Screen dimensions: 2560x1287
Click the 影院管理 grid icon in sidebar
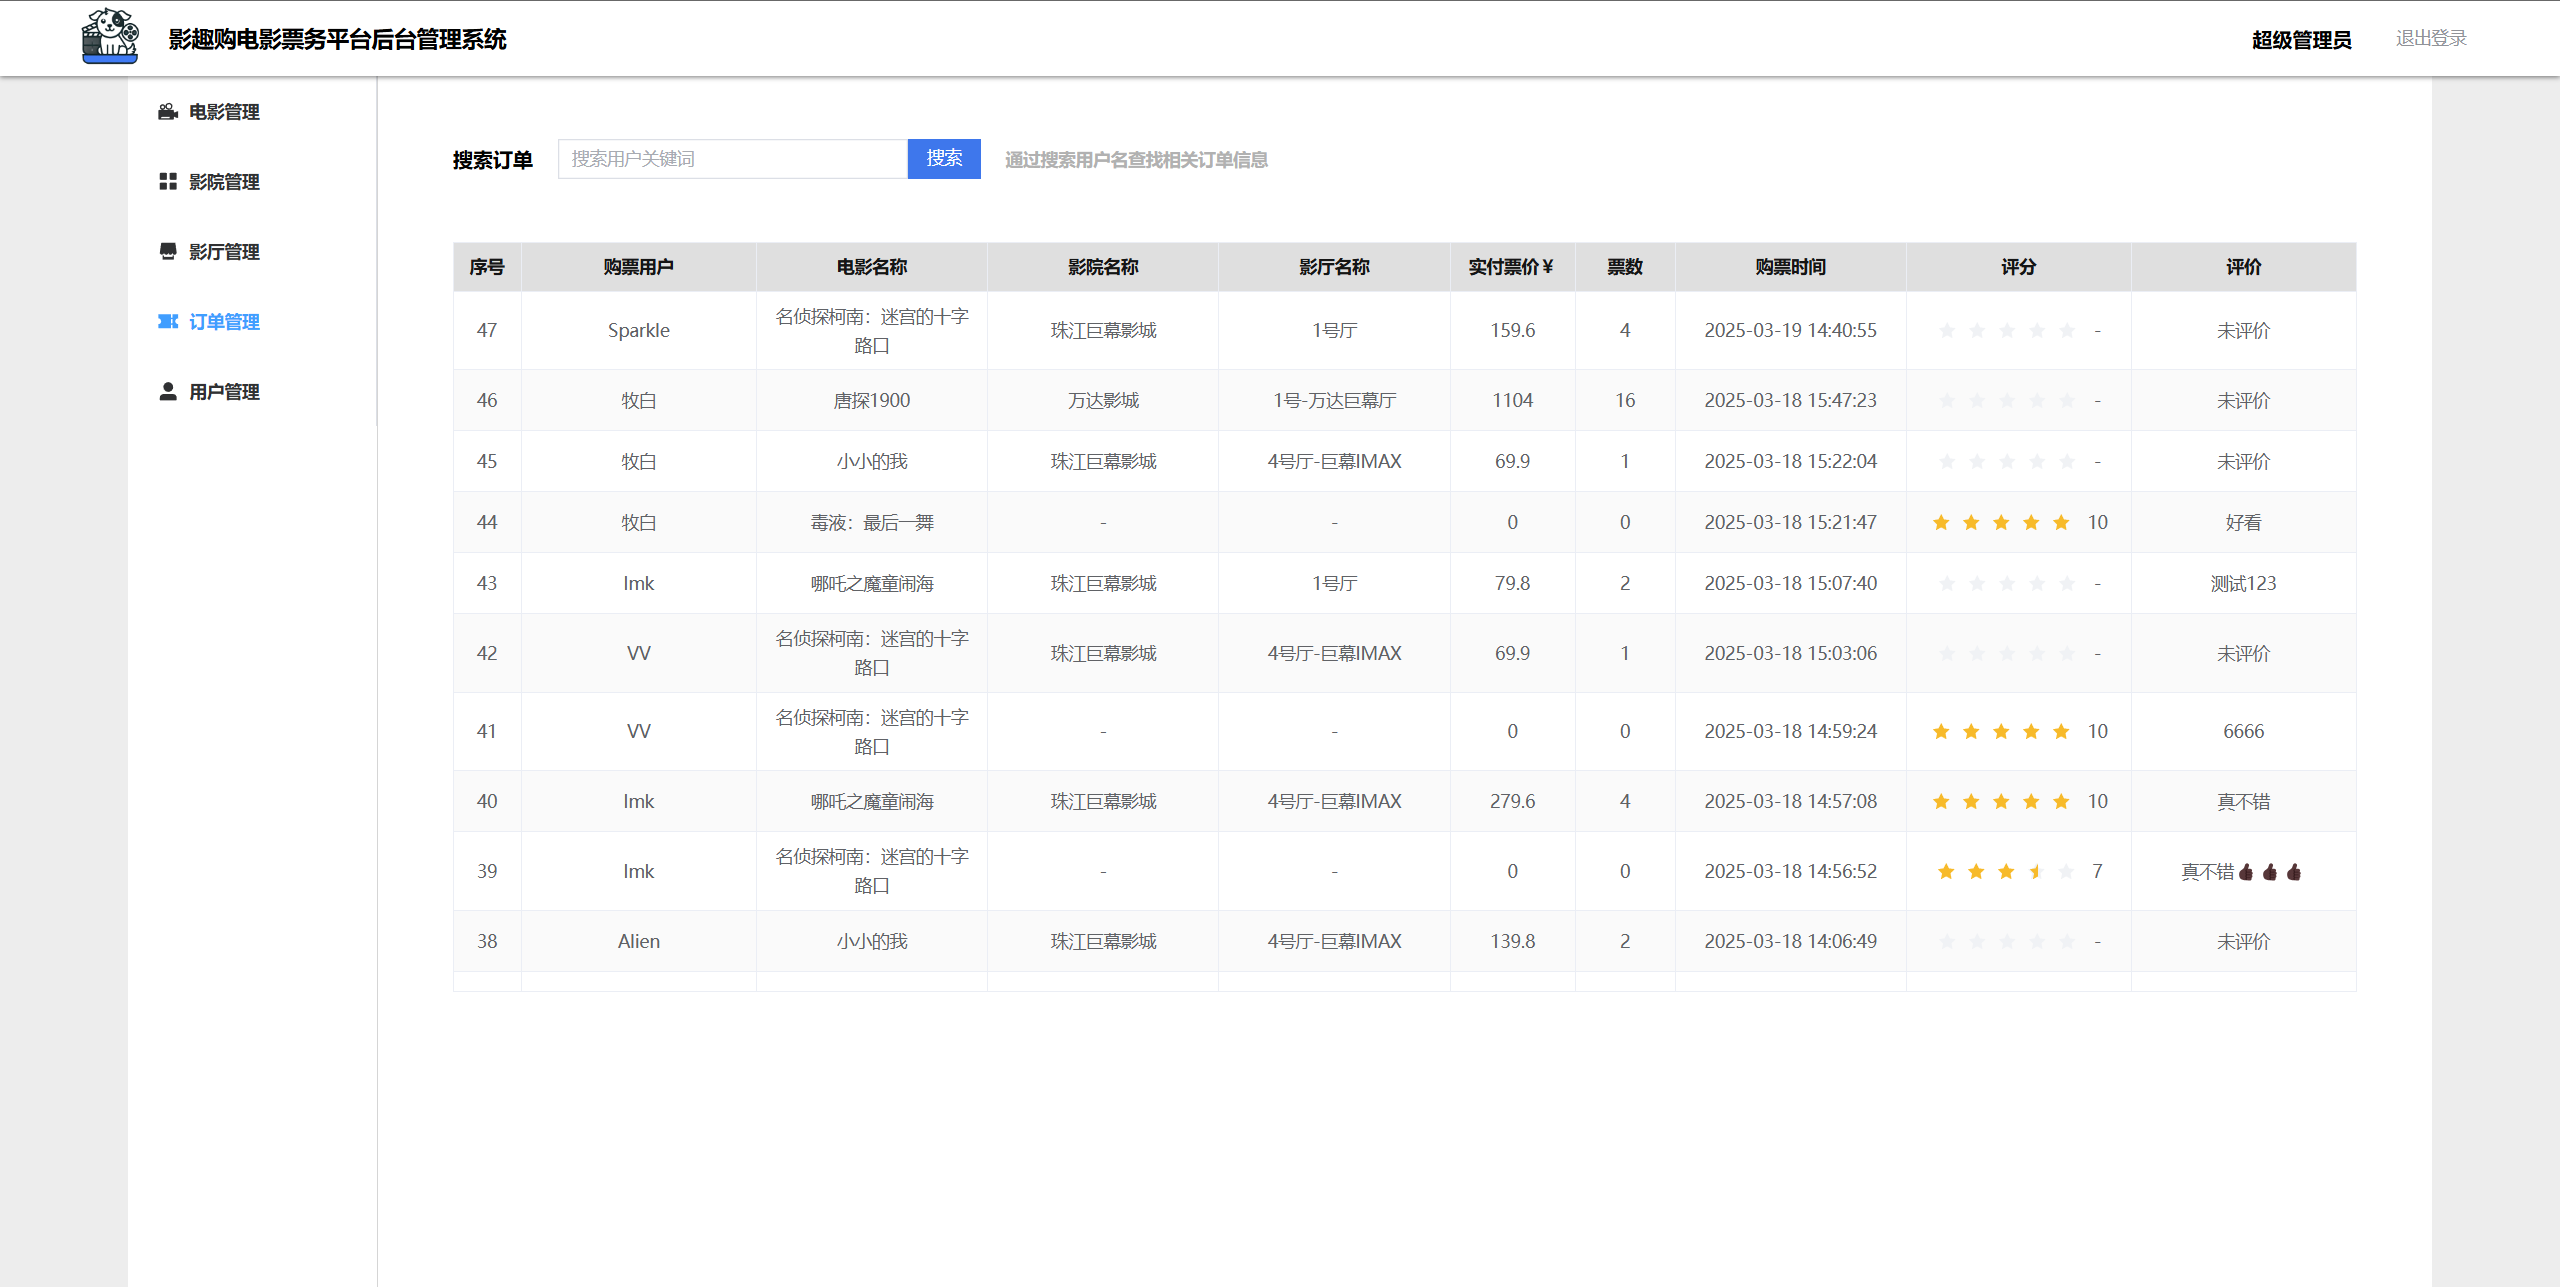pos(167,182)
